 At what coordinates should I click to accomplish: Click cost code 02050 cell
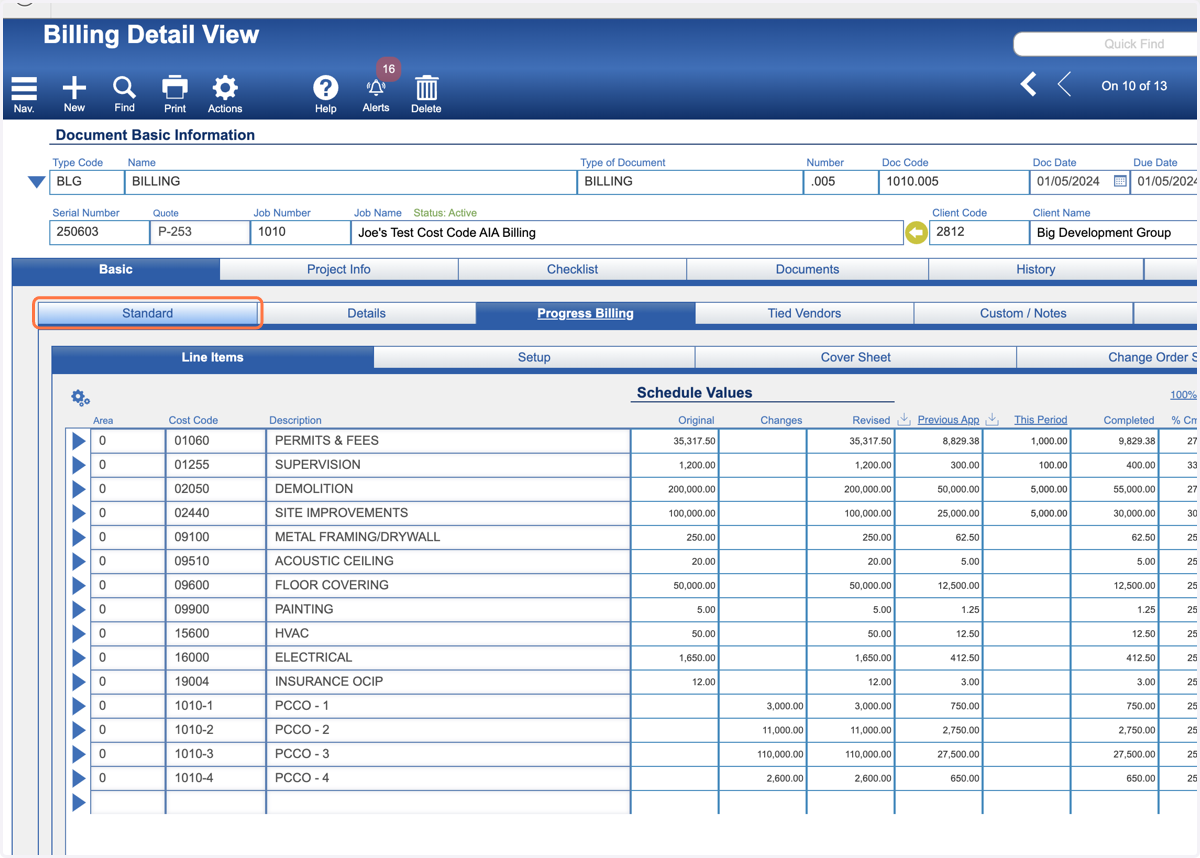point(215,489)
